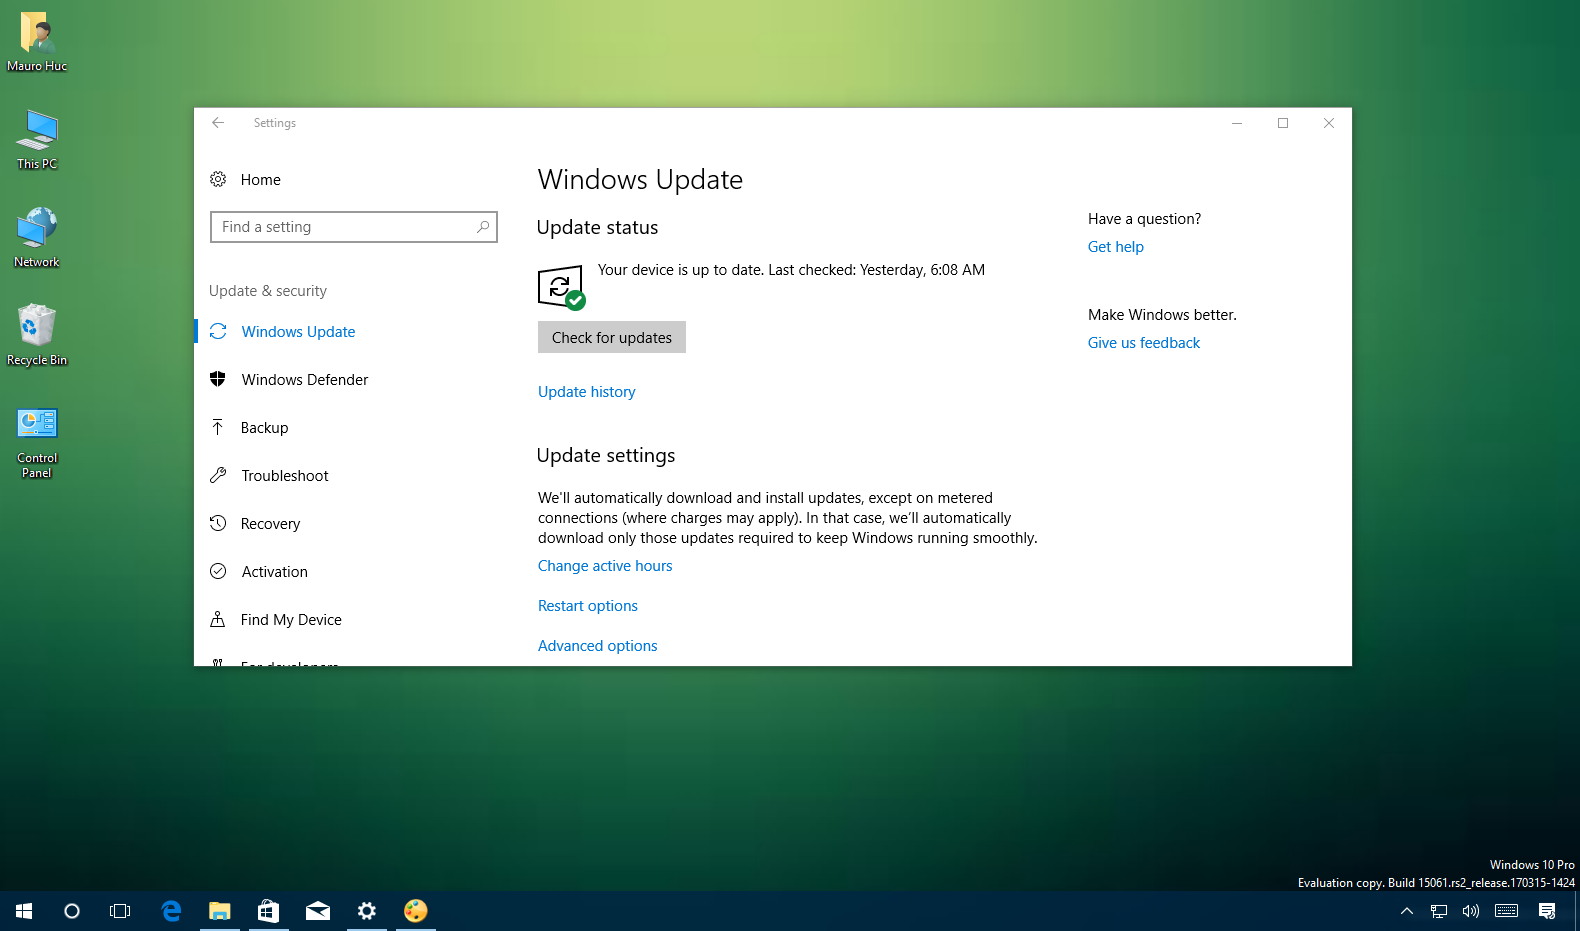
Task: Open Home via gear icon
Action: (x=218, y=179)
